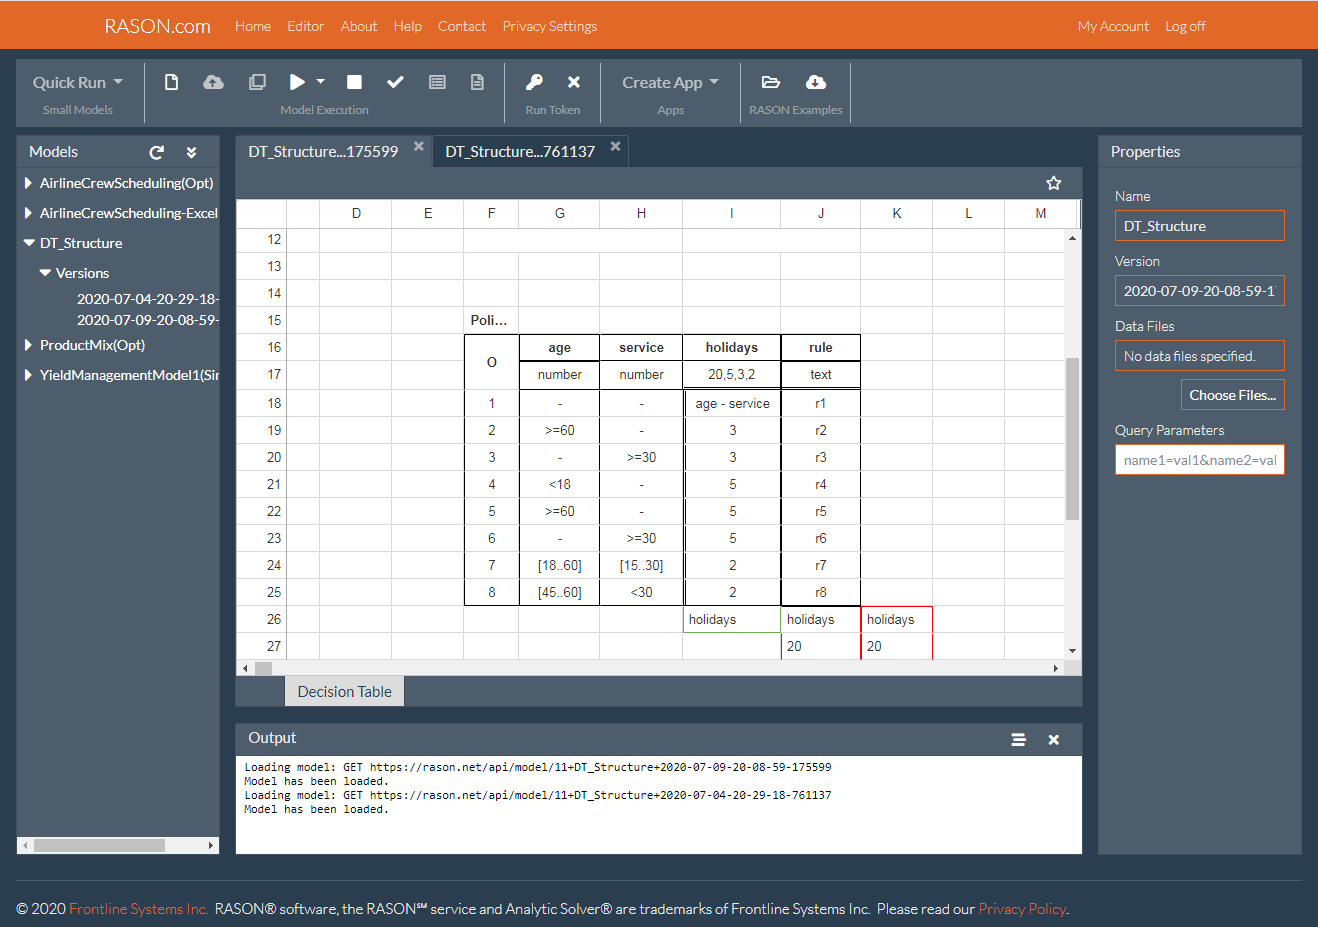Expand the ProductMix(Opt) model
This screenshot has width=1318, height=927.
[x=28, y=345]
